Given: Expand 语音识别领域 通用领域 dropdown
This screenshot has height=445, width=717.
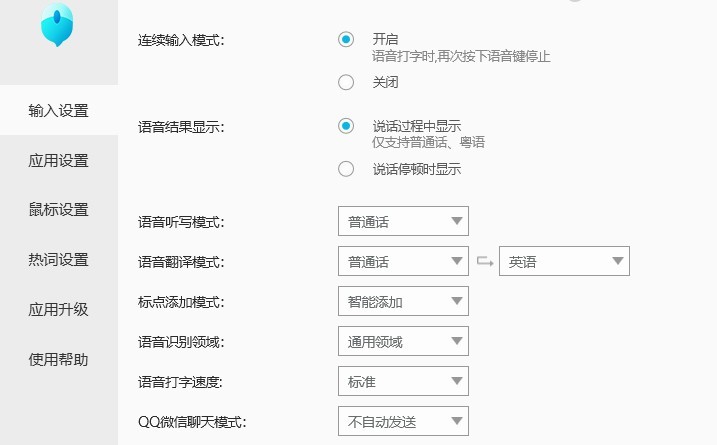Looking at the screenshot, I should pyautogui.click(x=403, y=342).
